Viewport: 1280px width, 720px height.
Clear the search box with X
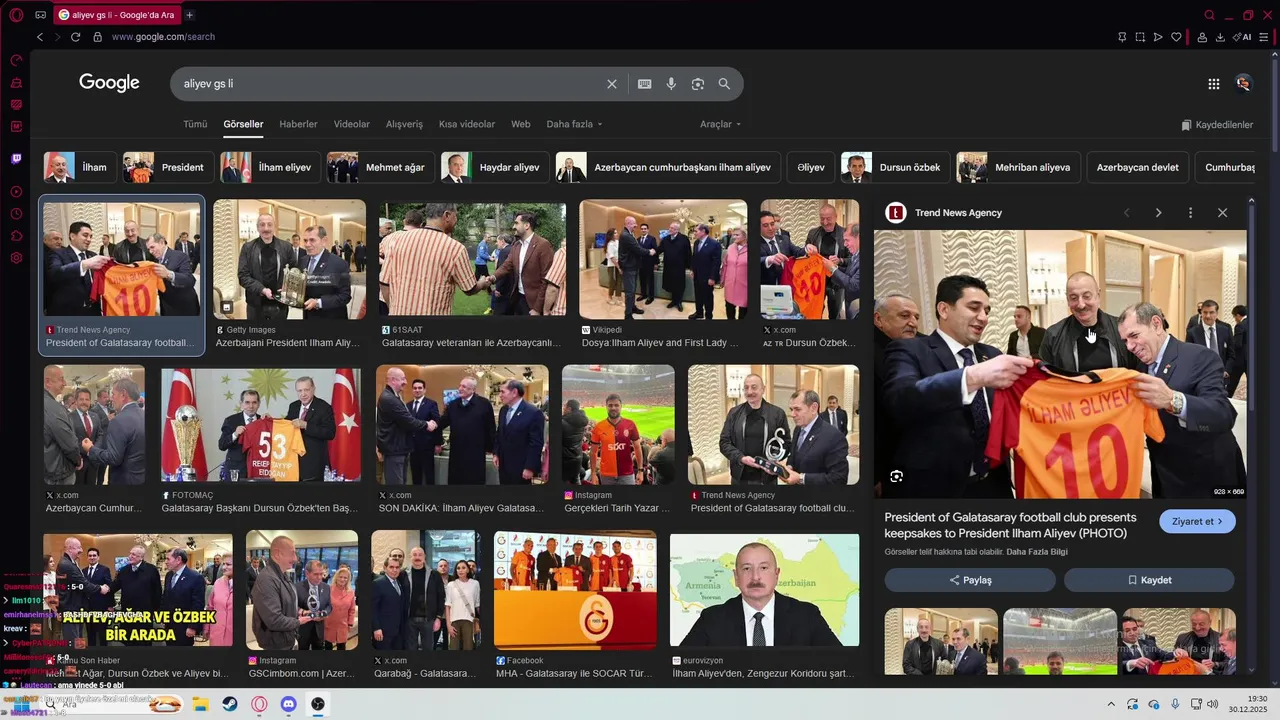pyautogui.click(x=612, y=84)
